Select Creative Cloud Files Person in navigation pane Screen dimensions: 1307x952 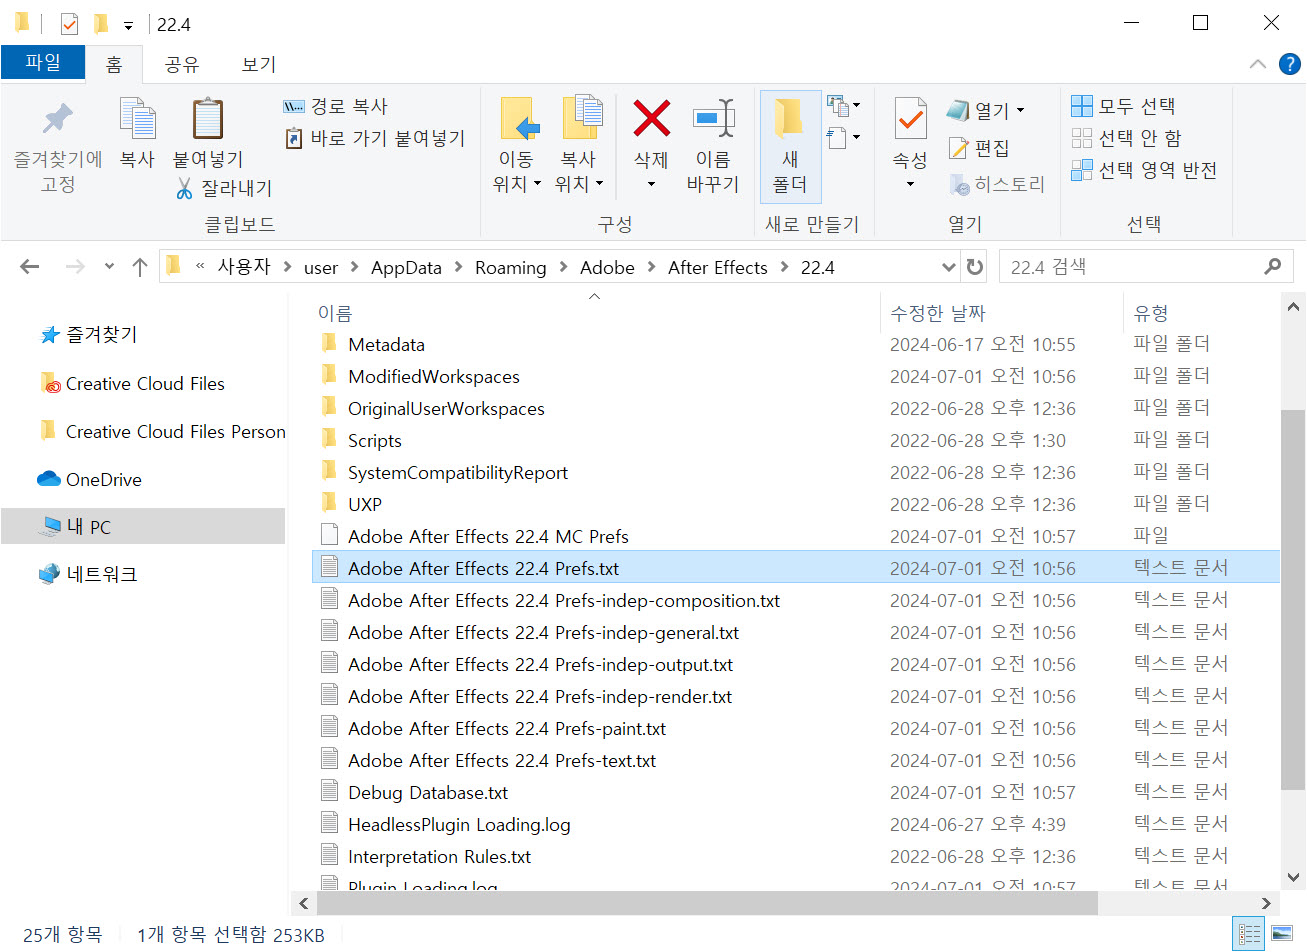163,431
